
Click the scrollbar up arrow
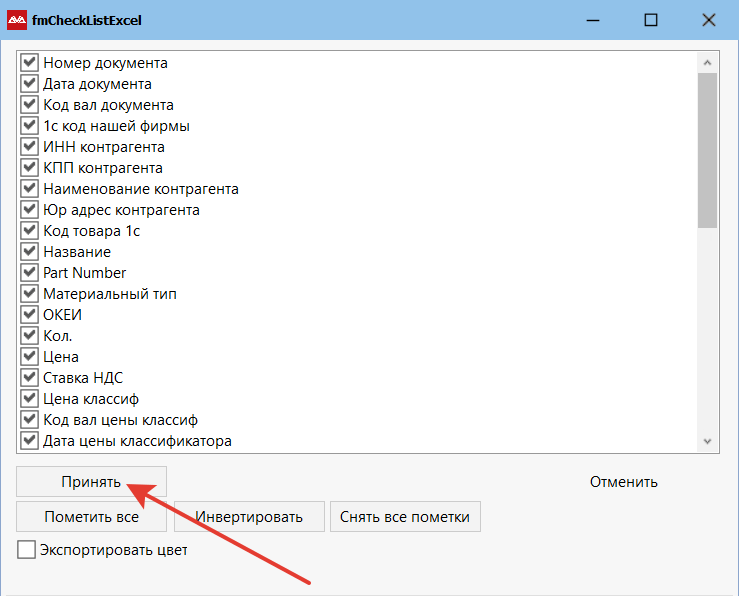[707, 62]
